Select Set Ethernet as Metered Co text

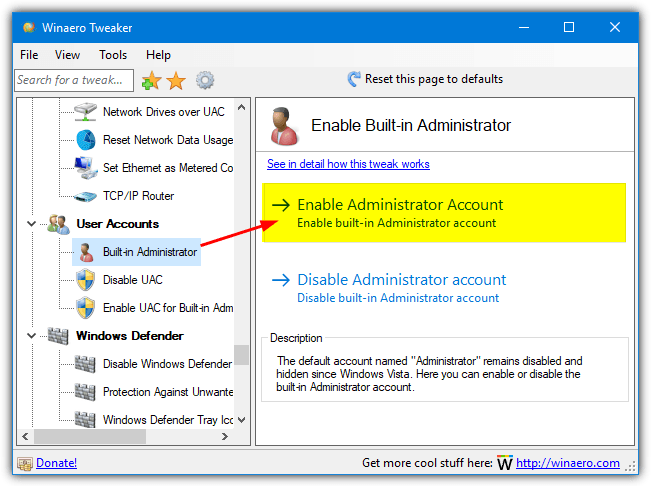pos(168,168)
